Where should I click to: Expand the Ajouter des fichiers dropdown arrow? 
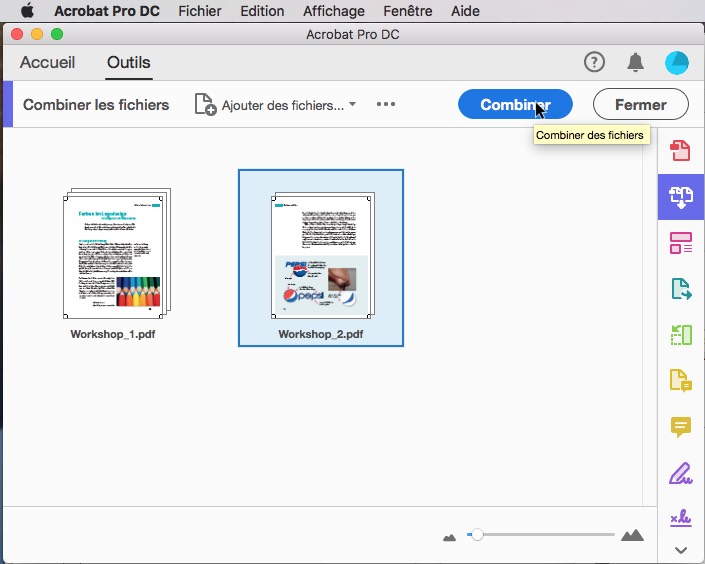(352, 104)
